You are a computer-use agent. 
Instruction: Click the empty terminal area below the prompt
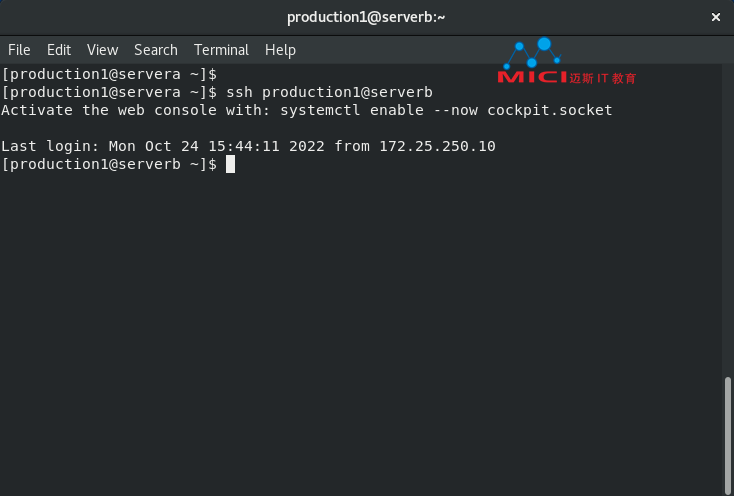(x=360, y=328)
